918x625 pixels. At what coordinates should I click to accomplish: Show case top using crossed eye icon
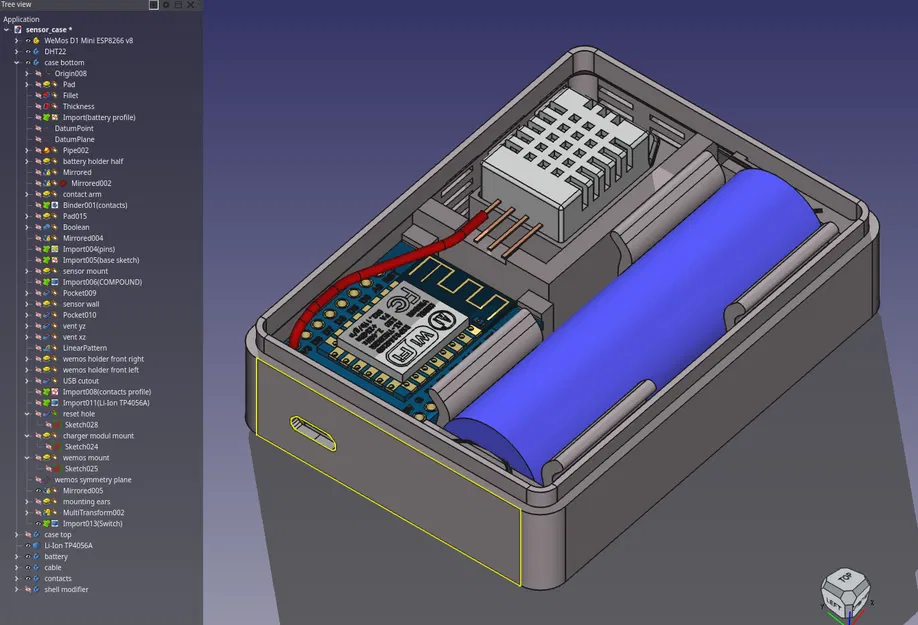click(x=28, y=534)
